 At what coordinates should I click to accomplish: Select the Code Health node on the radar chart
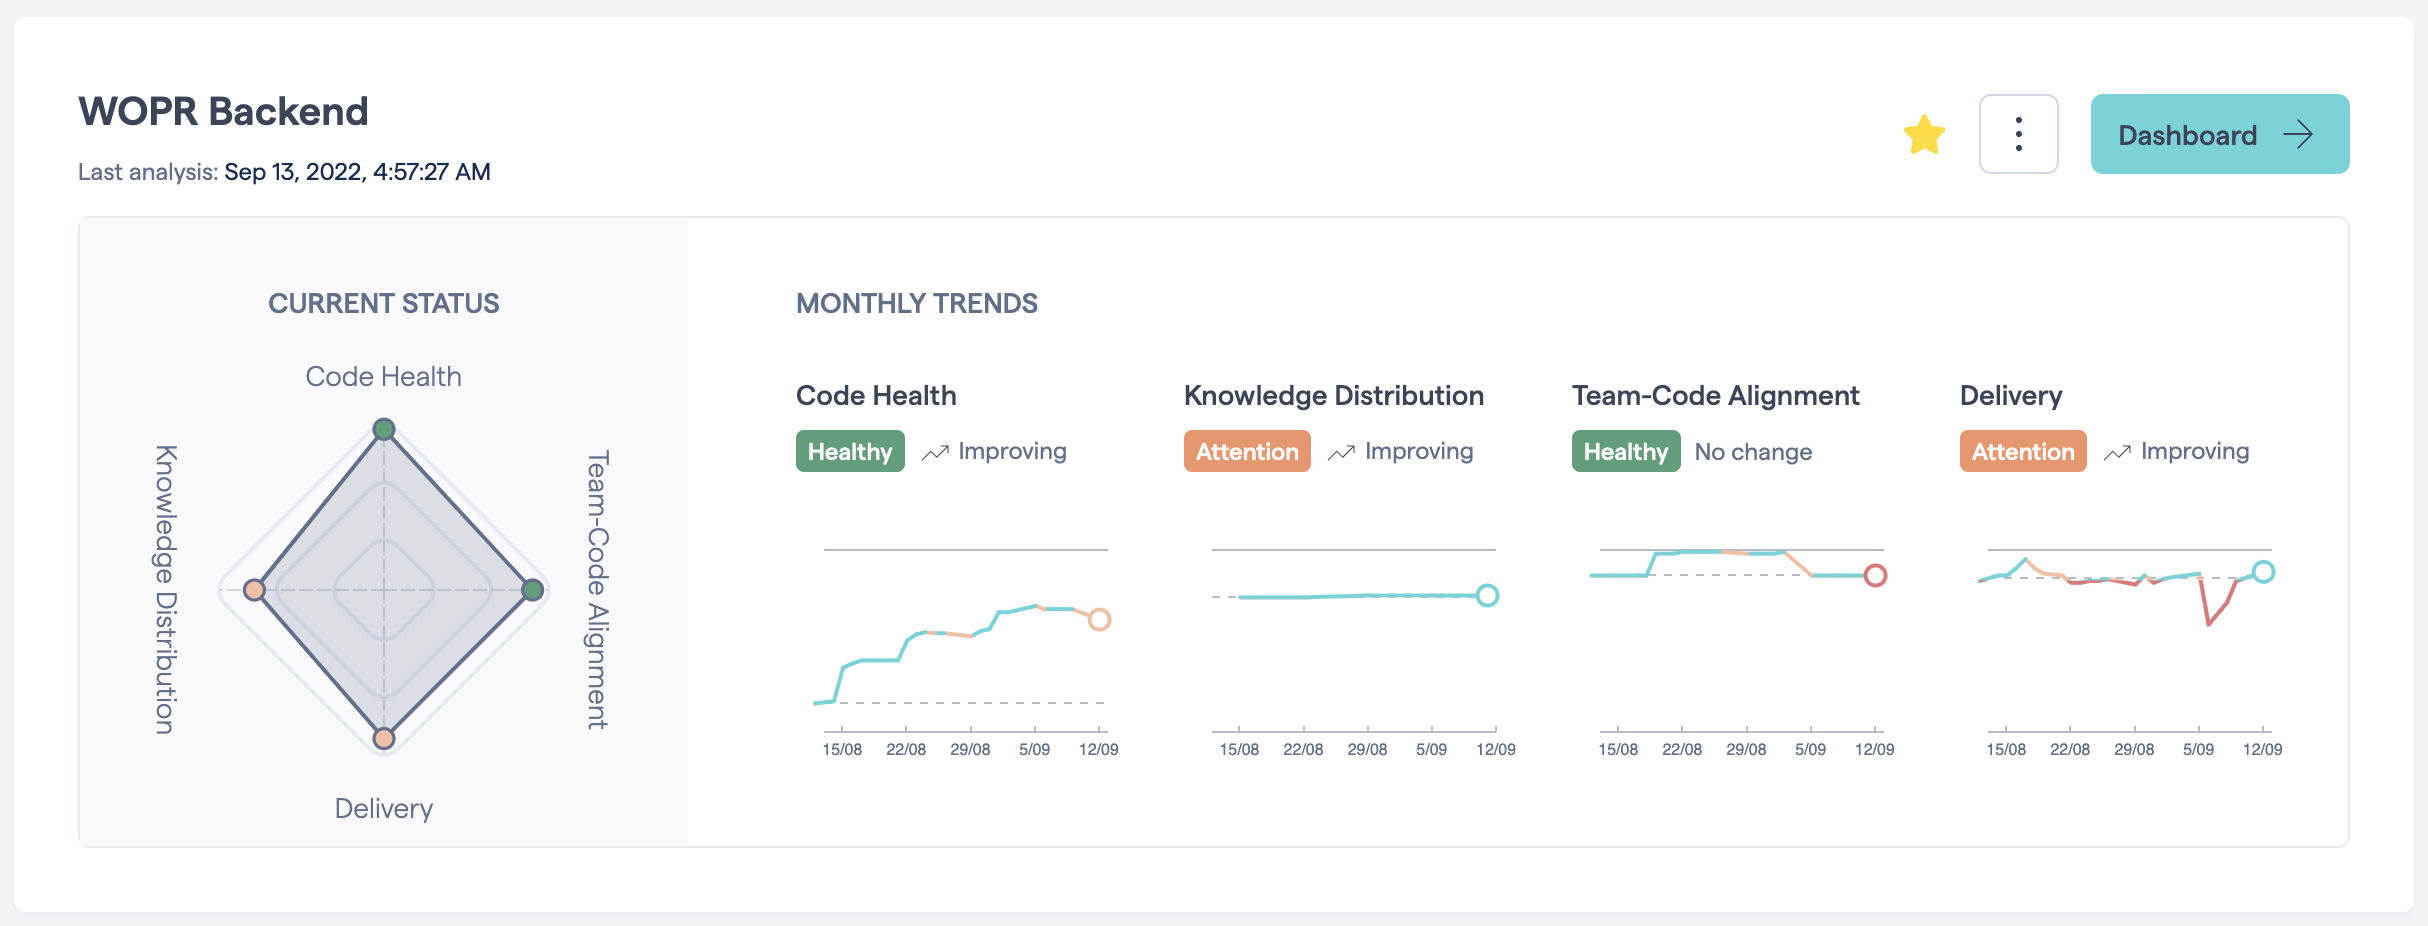(384, 427)
